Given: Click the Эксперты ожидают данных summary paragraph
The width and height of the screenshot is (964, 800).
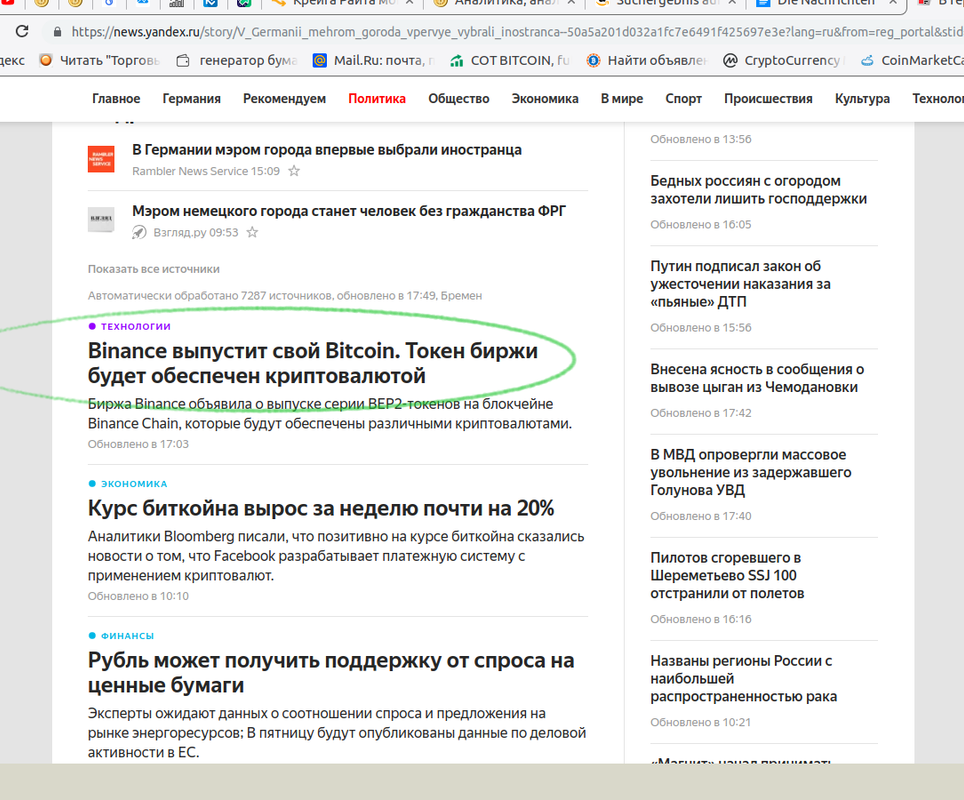Looking at the screenshot, I should pos(337,733).
